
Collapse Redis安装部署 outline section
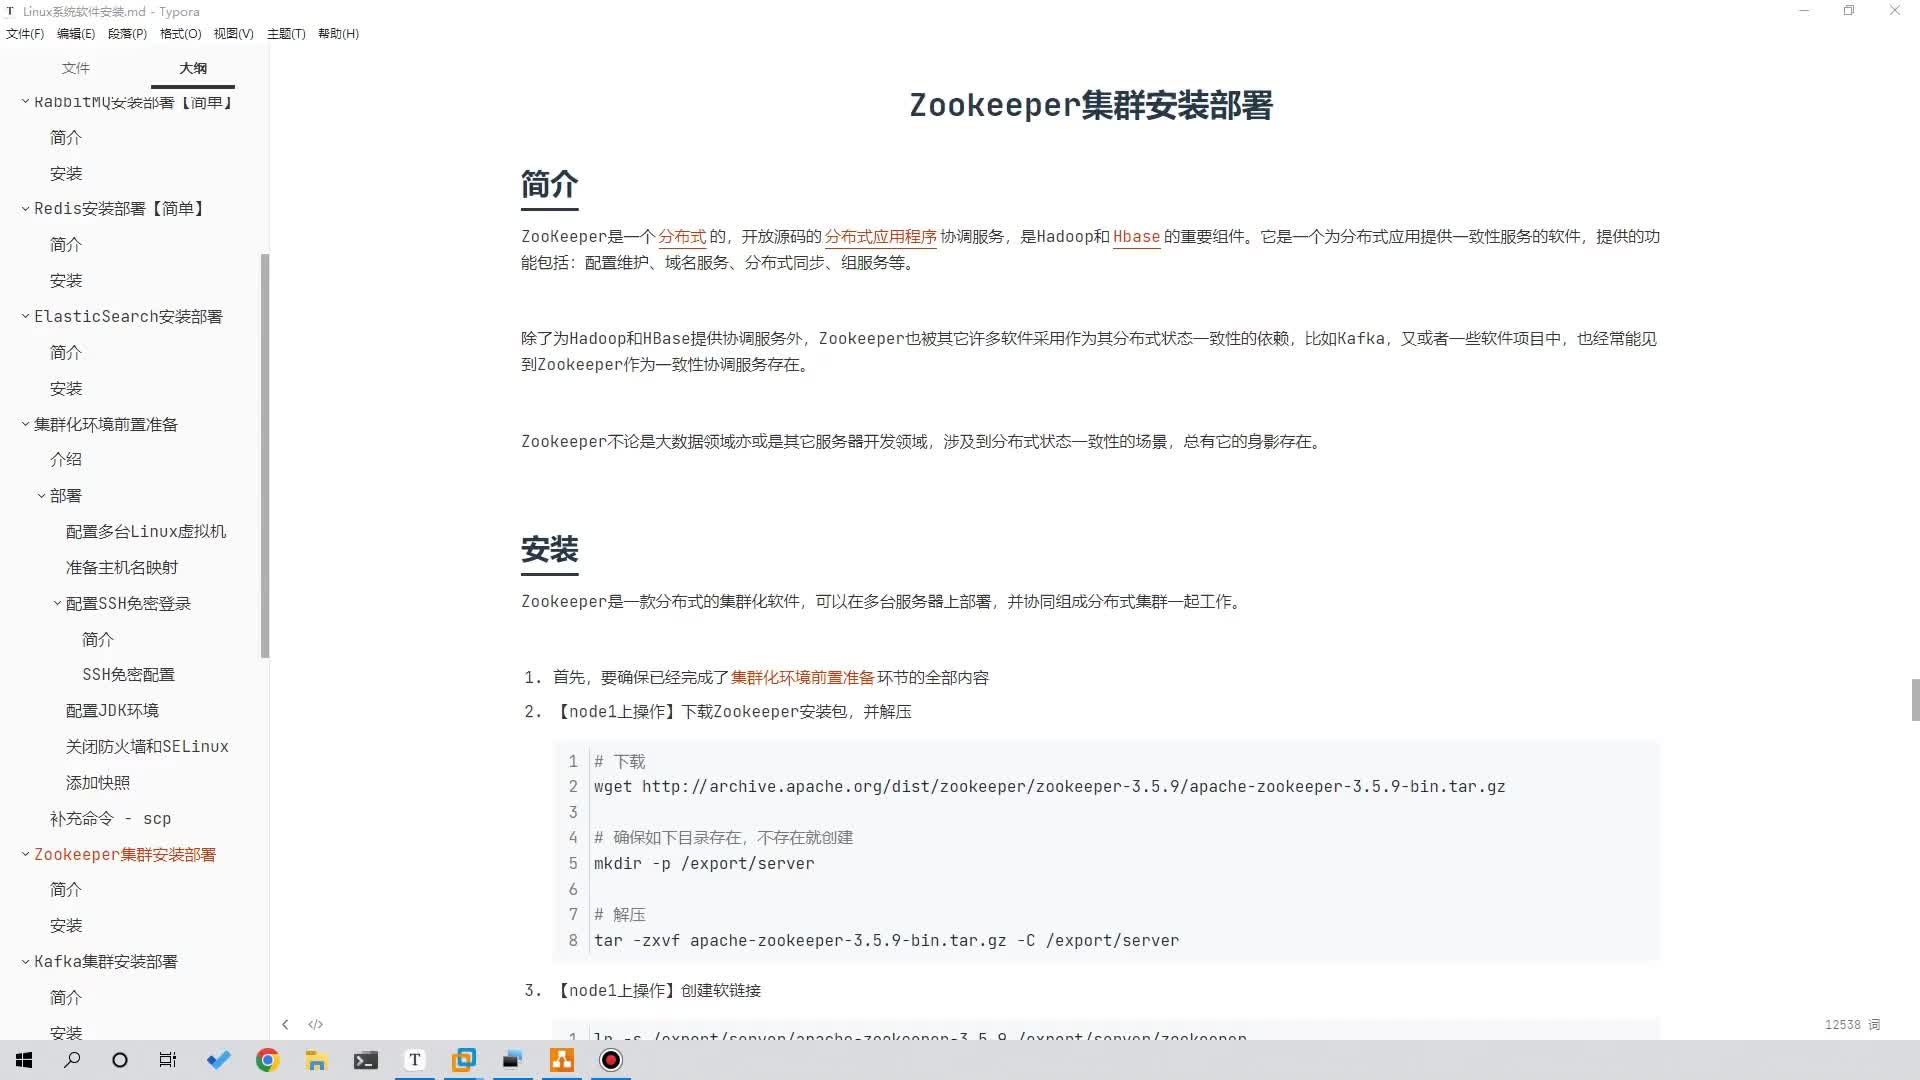25,209
